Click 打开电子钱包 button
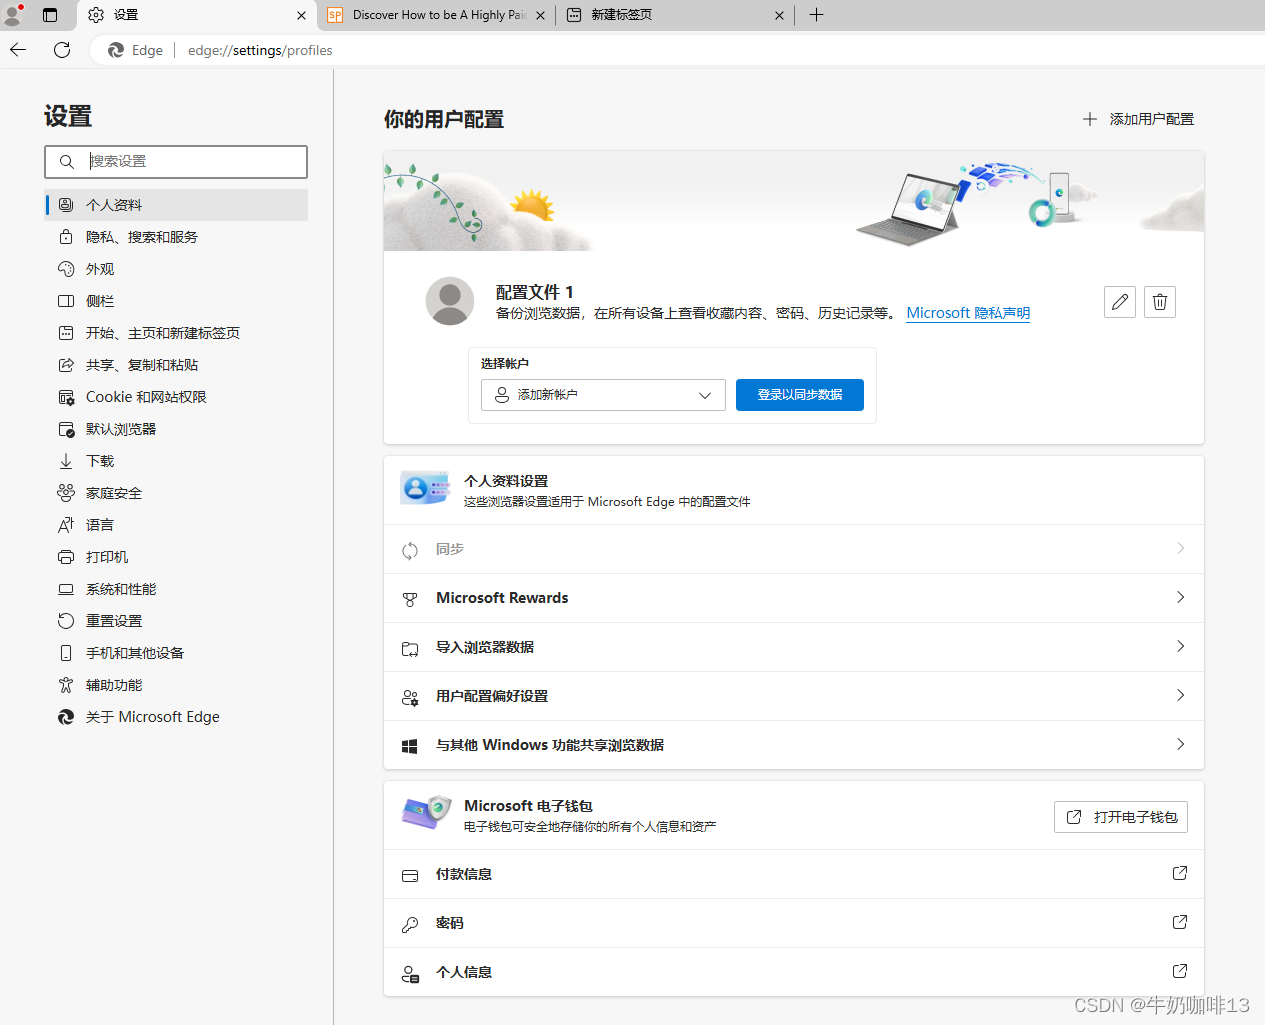The height and width of the screenshot is (1025, 1265). [x=1121, y=817]
